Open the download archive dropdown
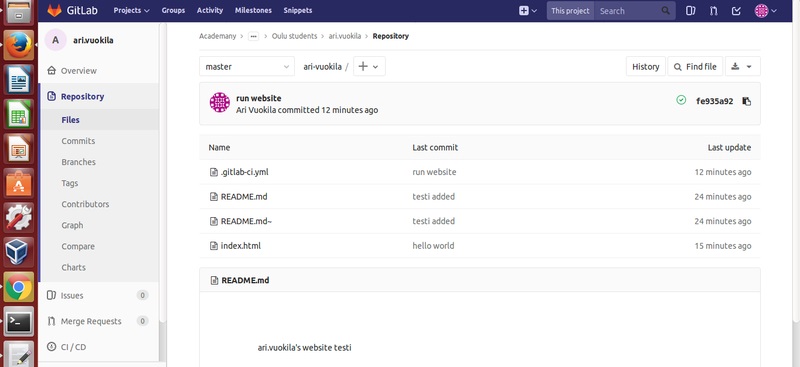Screen dimensions: 800x367 (x=742, y=66)
